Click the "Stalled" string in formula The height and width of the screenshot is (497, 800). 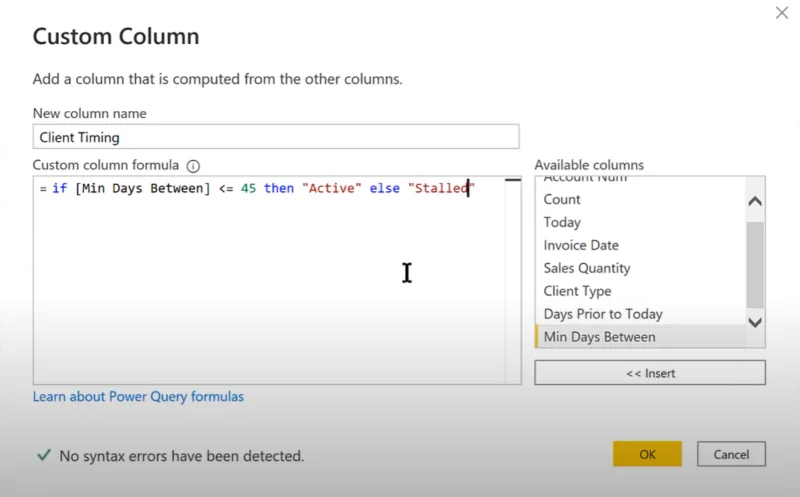[x=441, y=188]
